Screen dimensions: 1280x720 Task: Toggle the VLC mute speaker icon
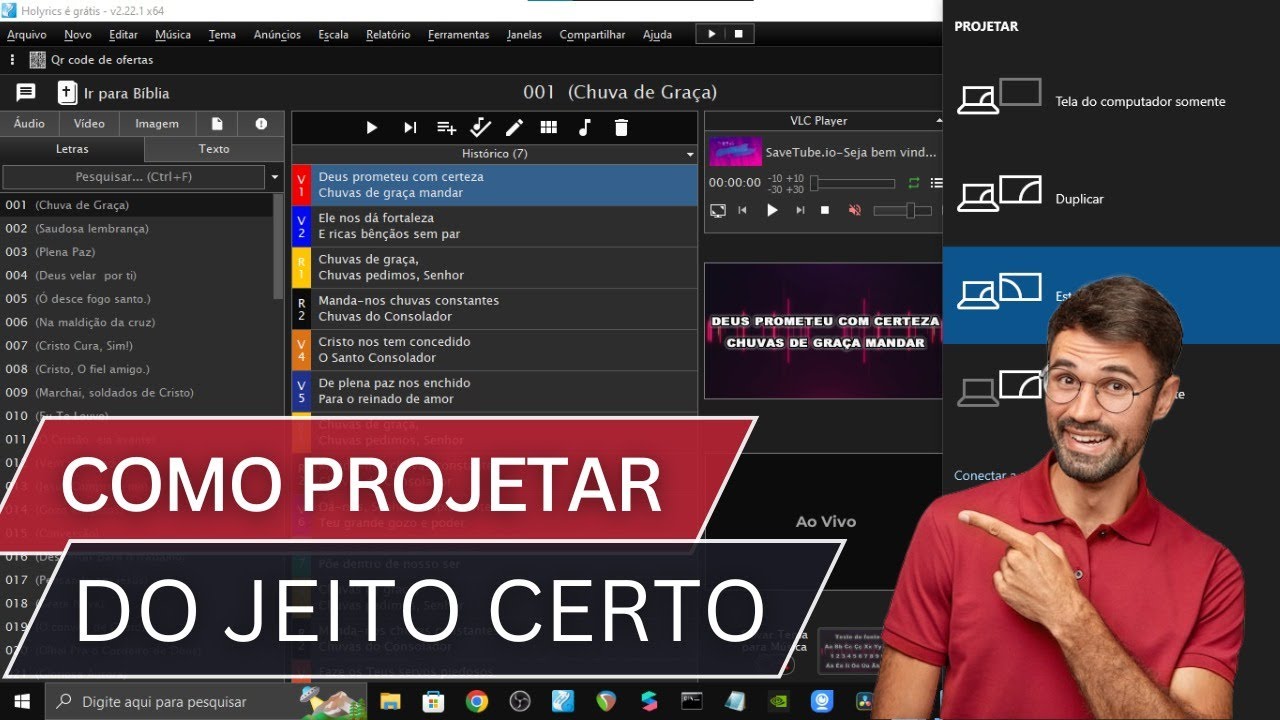coord(854,210)
